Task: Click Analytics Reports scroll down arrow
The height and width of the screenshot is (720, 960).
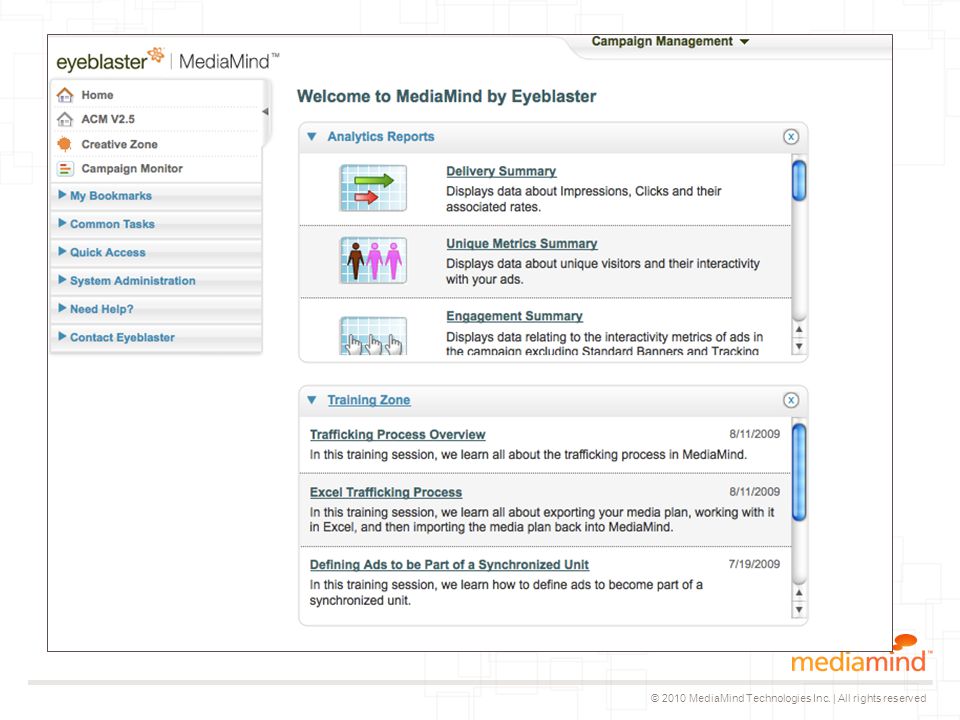Action: [798, 347]
